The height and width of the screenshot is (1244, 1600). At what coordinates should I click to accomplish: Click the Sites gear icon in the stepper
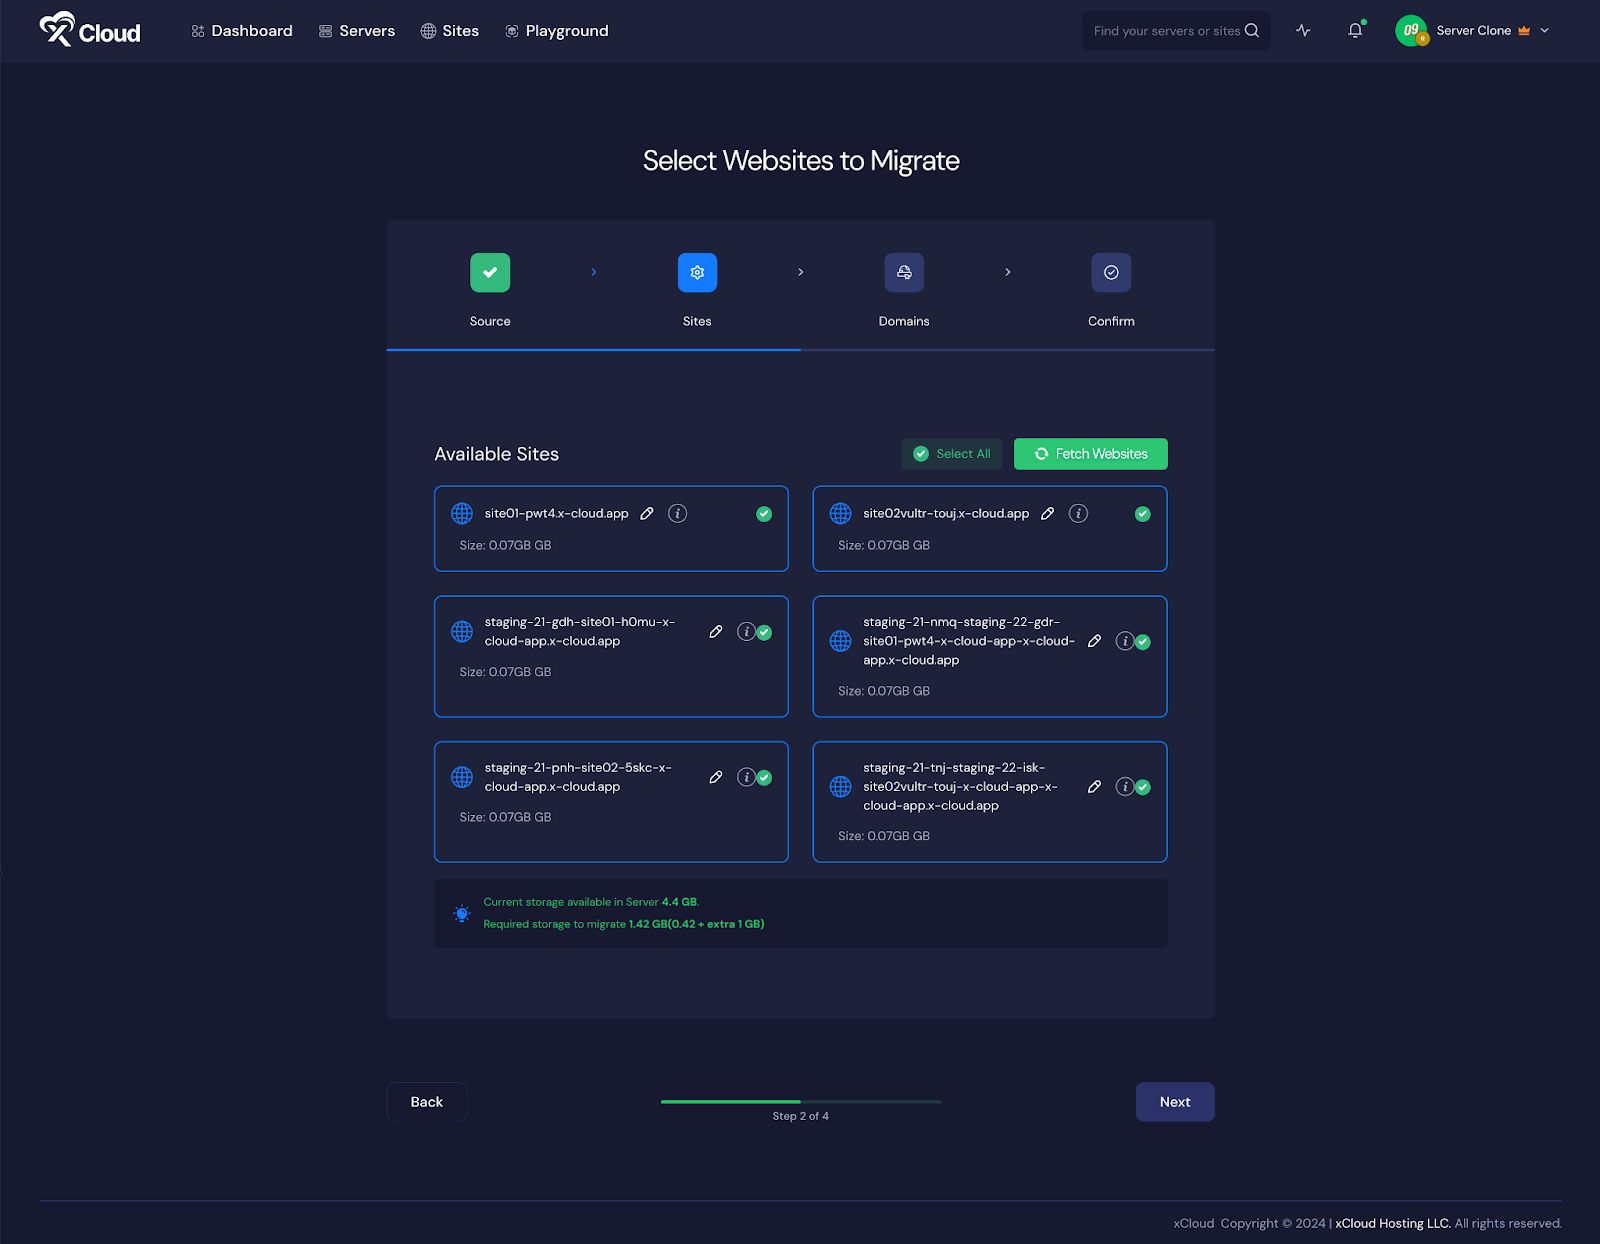point(697,272)
